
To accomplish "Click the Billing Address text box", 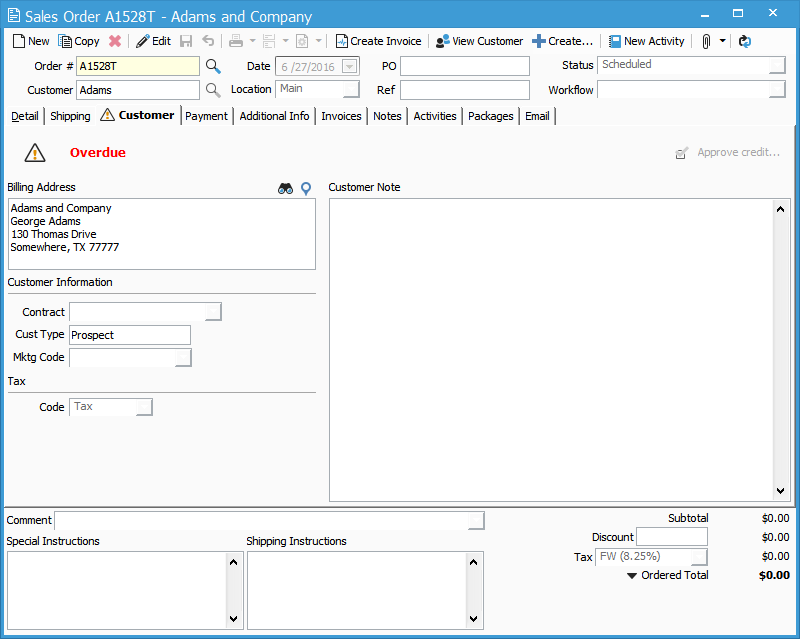I will pyautogui.click(x=162, y=234).
